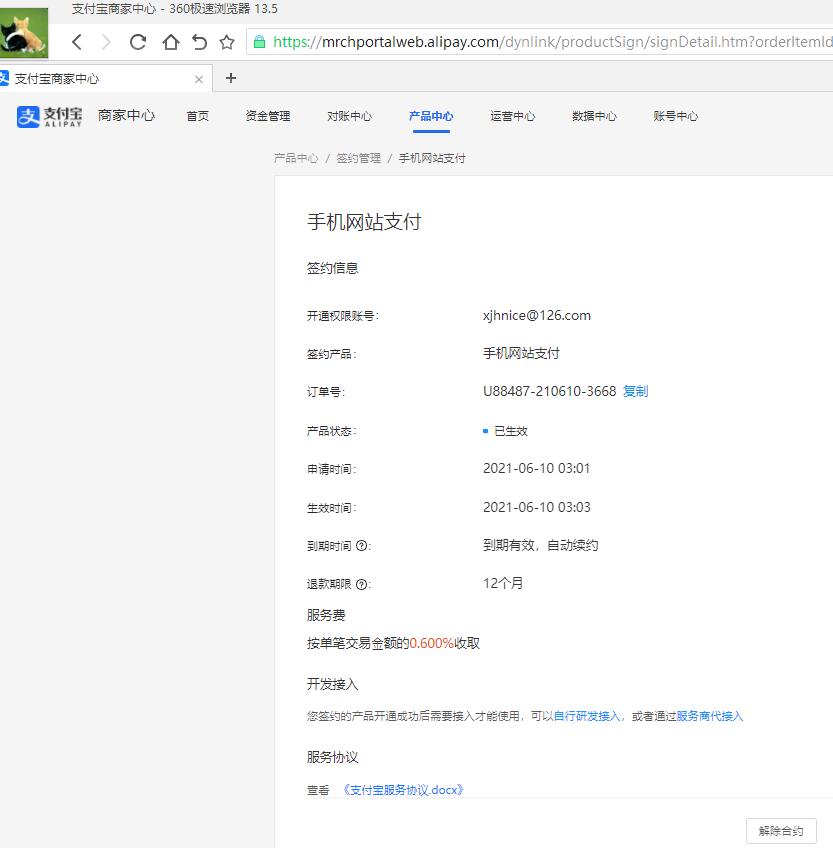The image size is (833, 848).
Task: Show help for 到期时间
Action: point(362,546)
